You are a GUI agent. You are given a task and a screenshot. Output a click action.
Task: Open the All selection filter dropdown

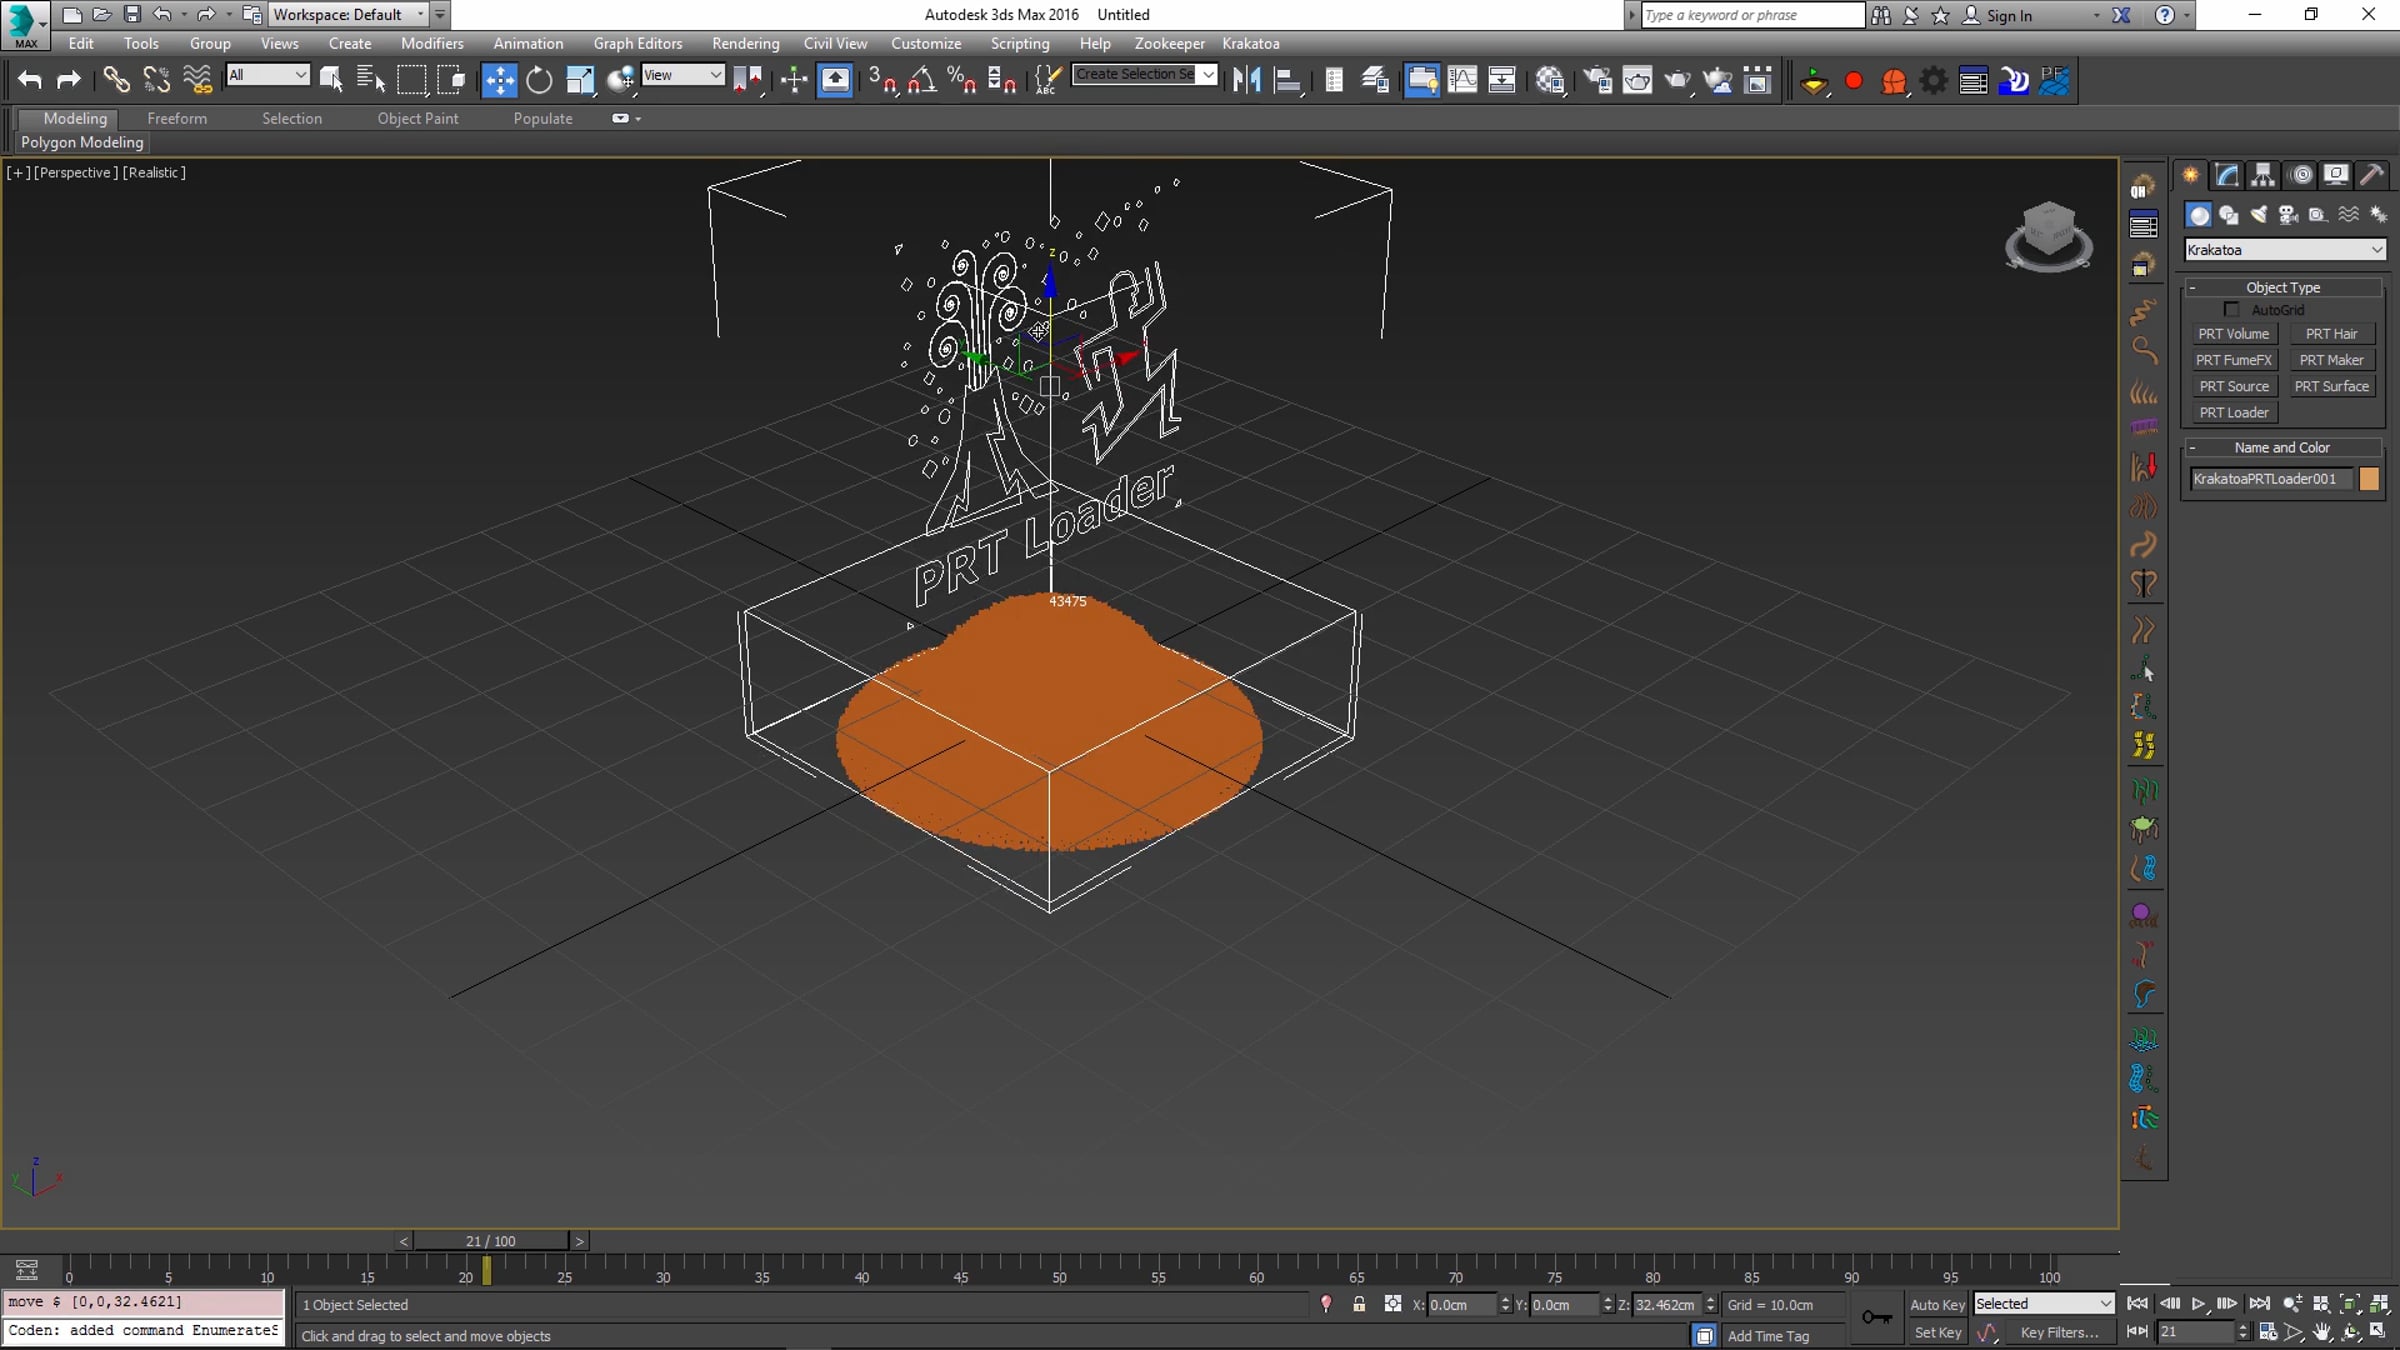267,75
